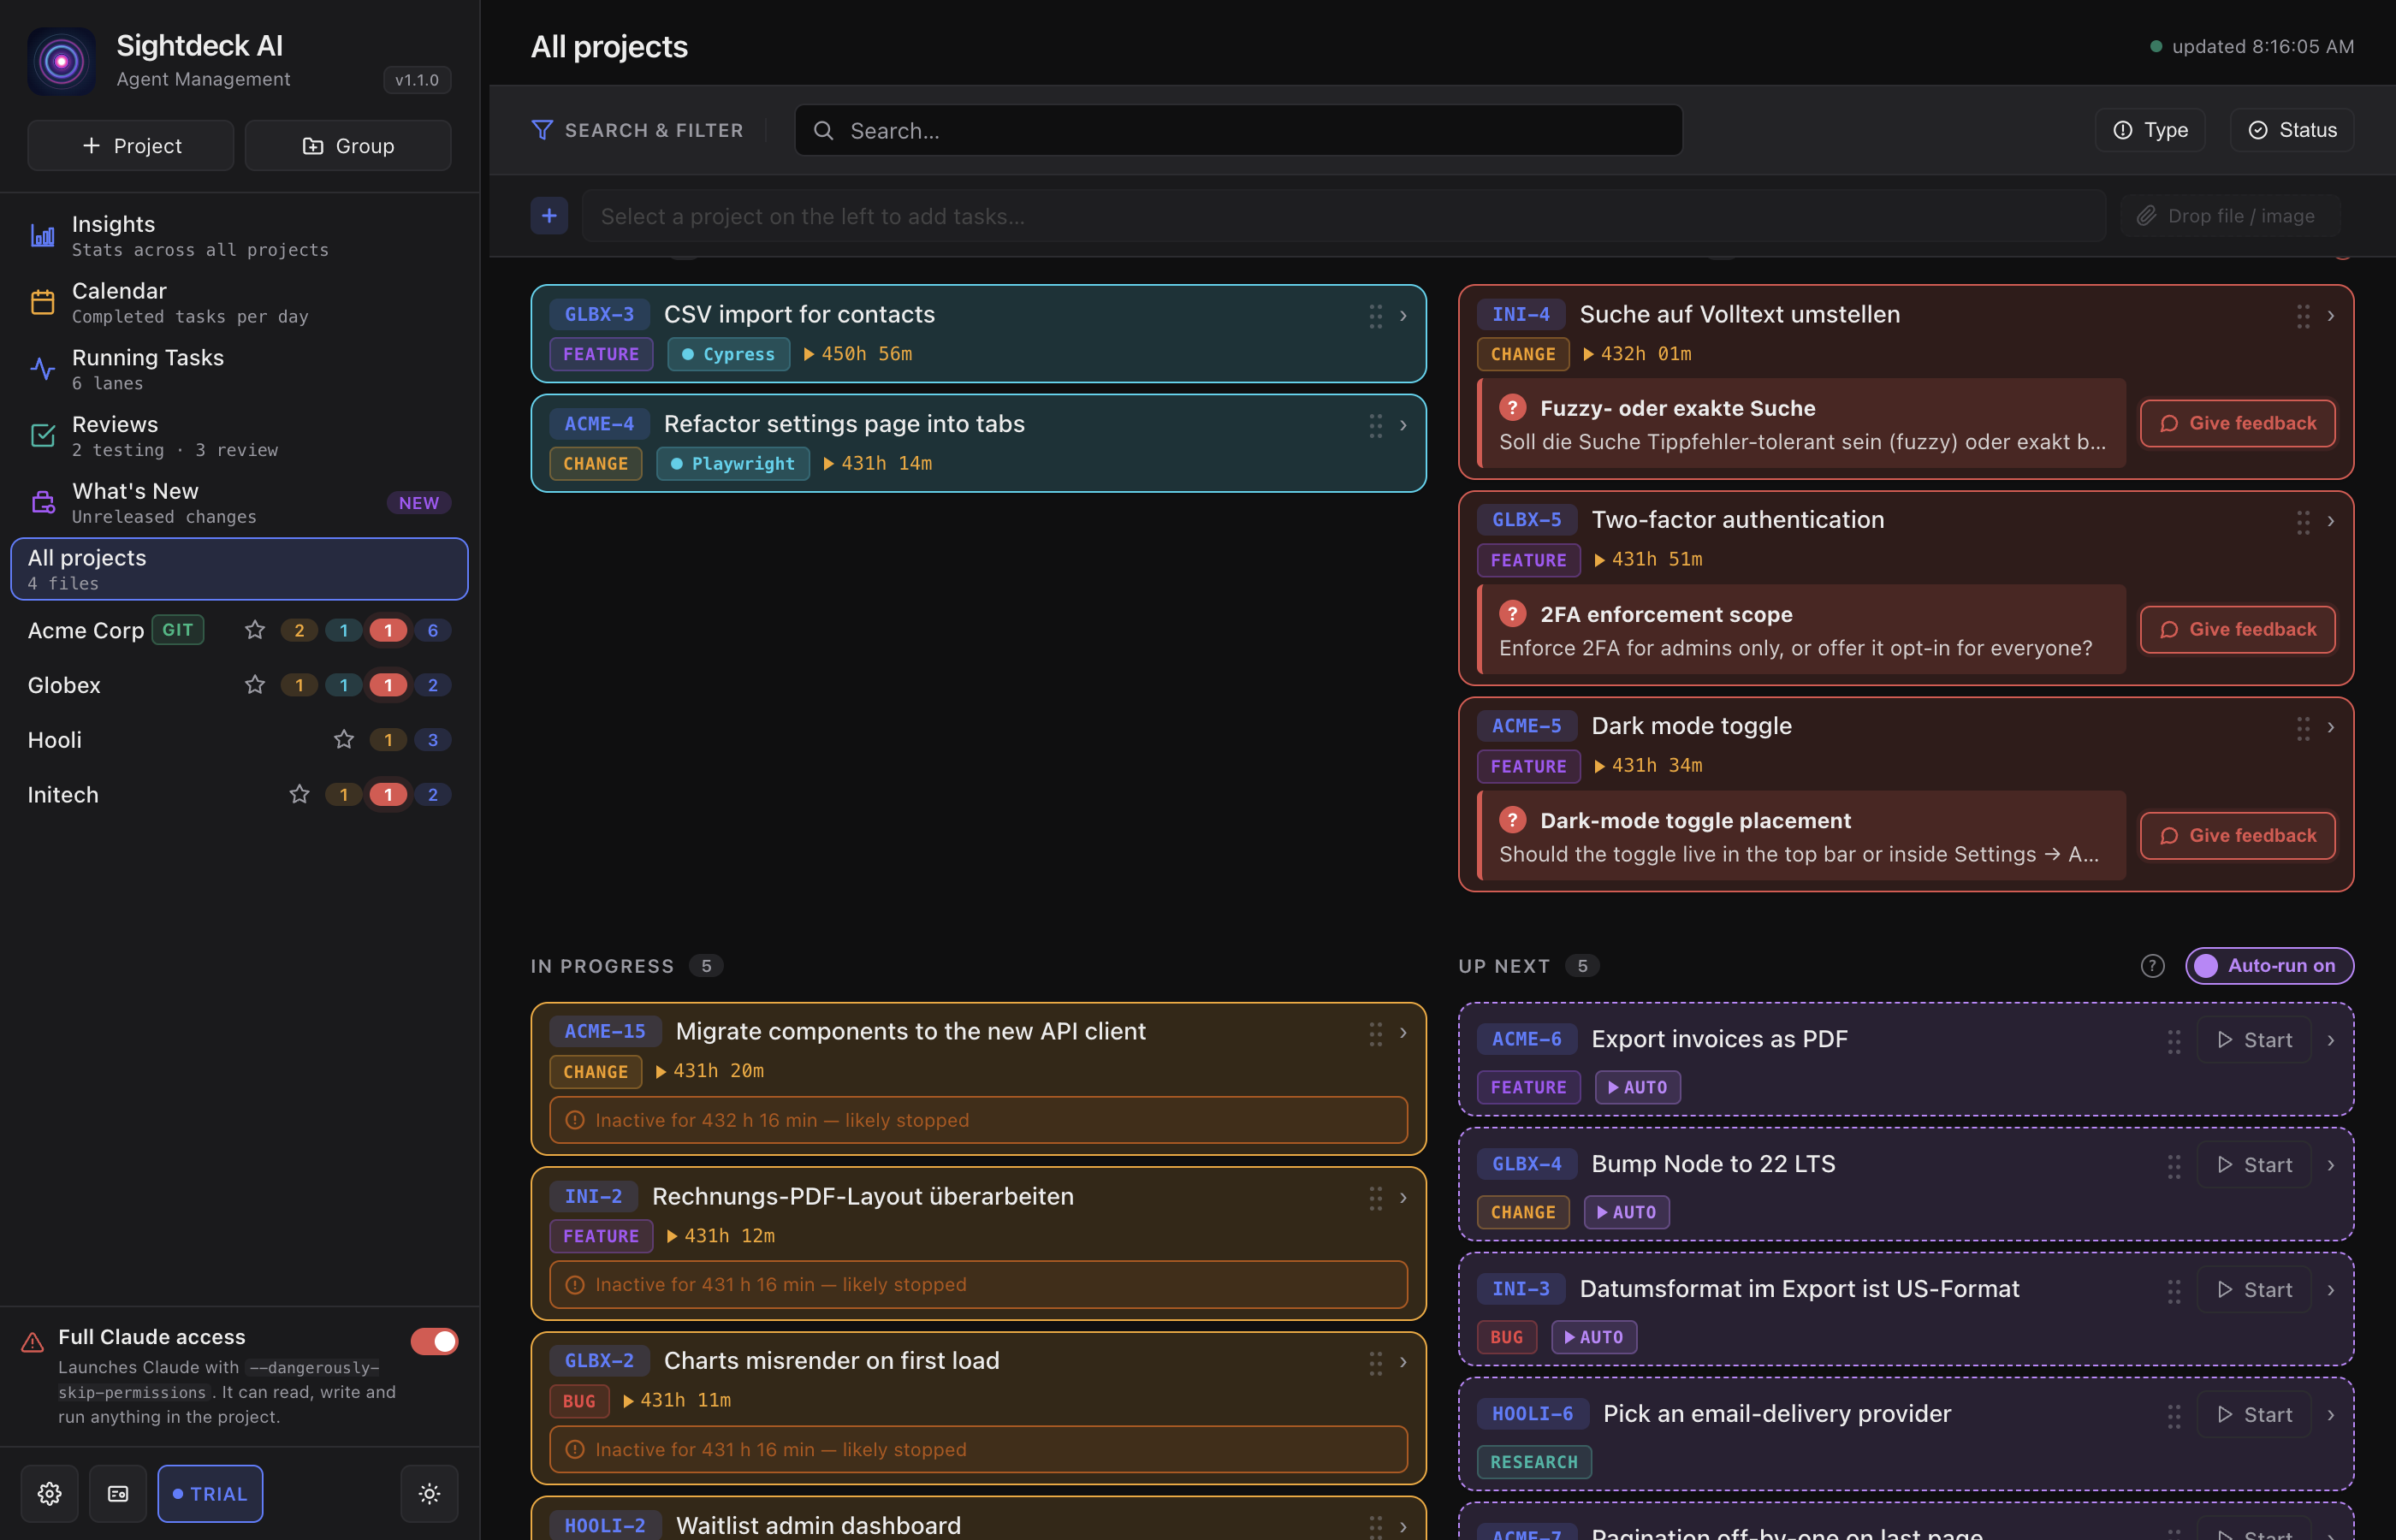Start the Bump Node to 22 LTS task
Image resolution: width=2396 pixels, height=1540 pixels.
pyautogui.click(x=2254, y=1165)
